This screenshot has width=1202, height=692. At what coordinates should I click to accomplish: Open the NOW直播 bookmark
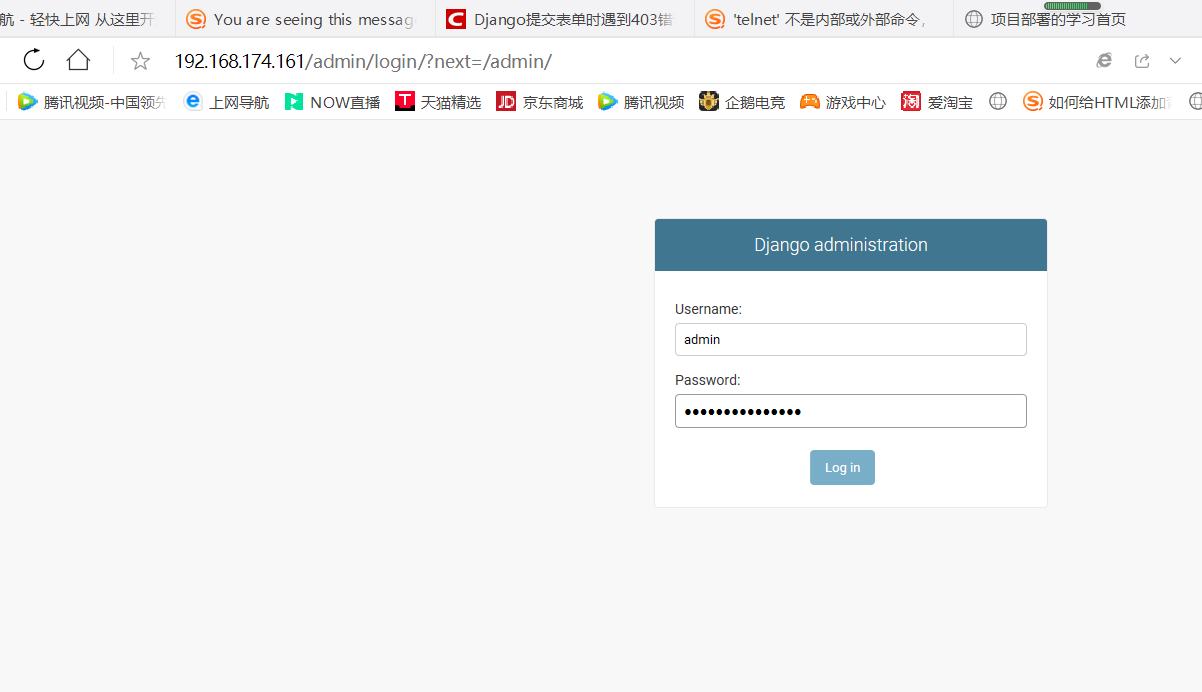(x=333, y=101)
